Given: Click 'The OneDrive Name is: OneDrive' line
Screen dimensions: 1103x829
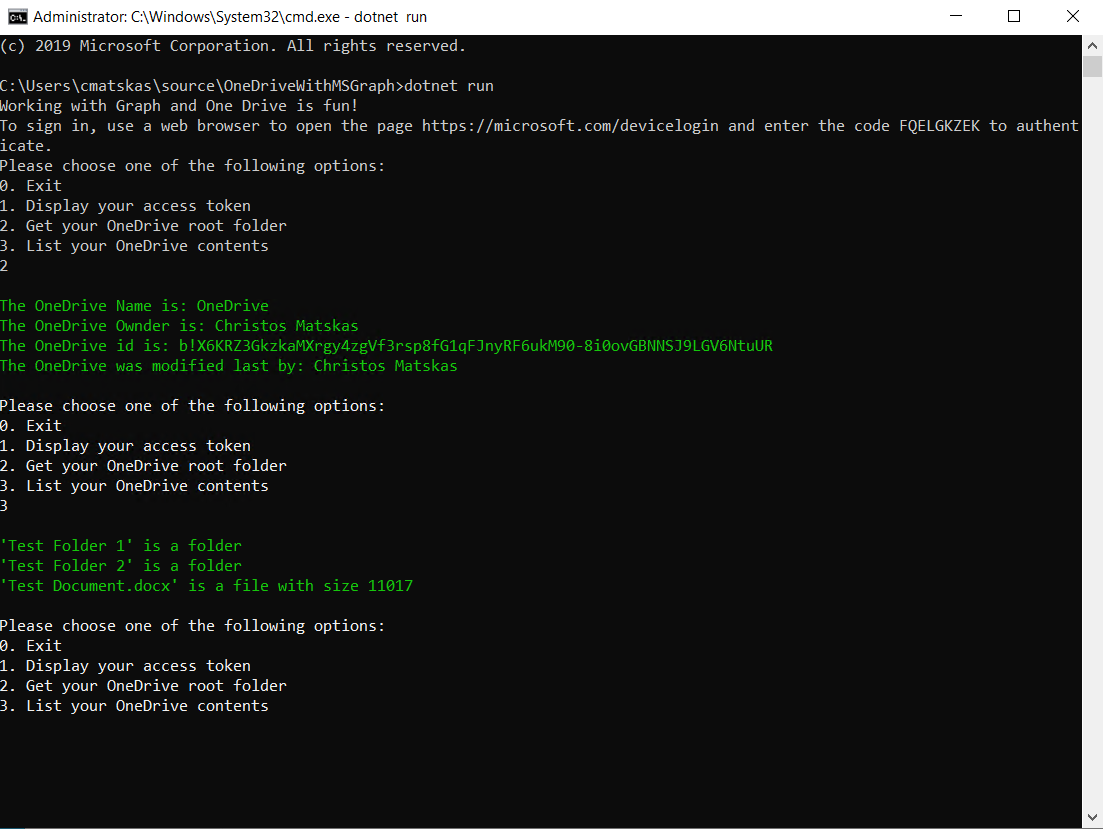Looking at the screenshot, I should [134, 306].
